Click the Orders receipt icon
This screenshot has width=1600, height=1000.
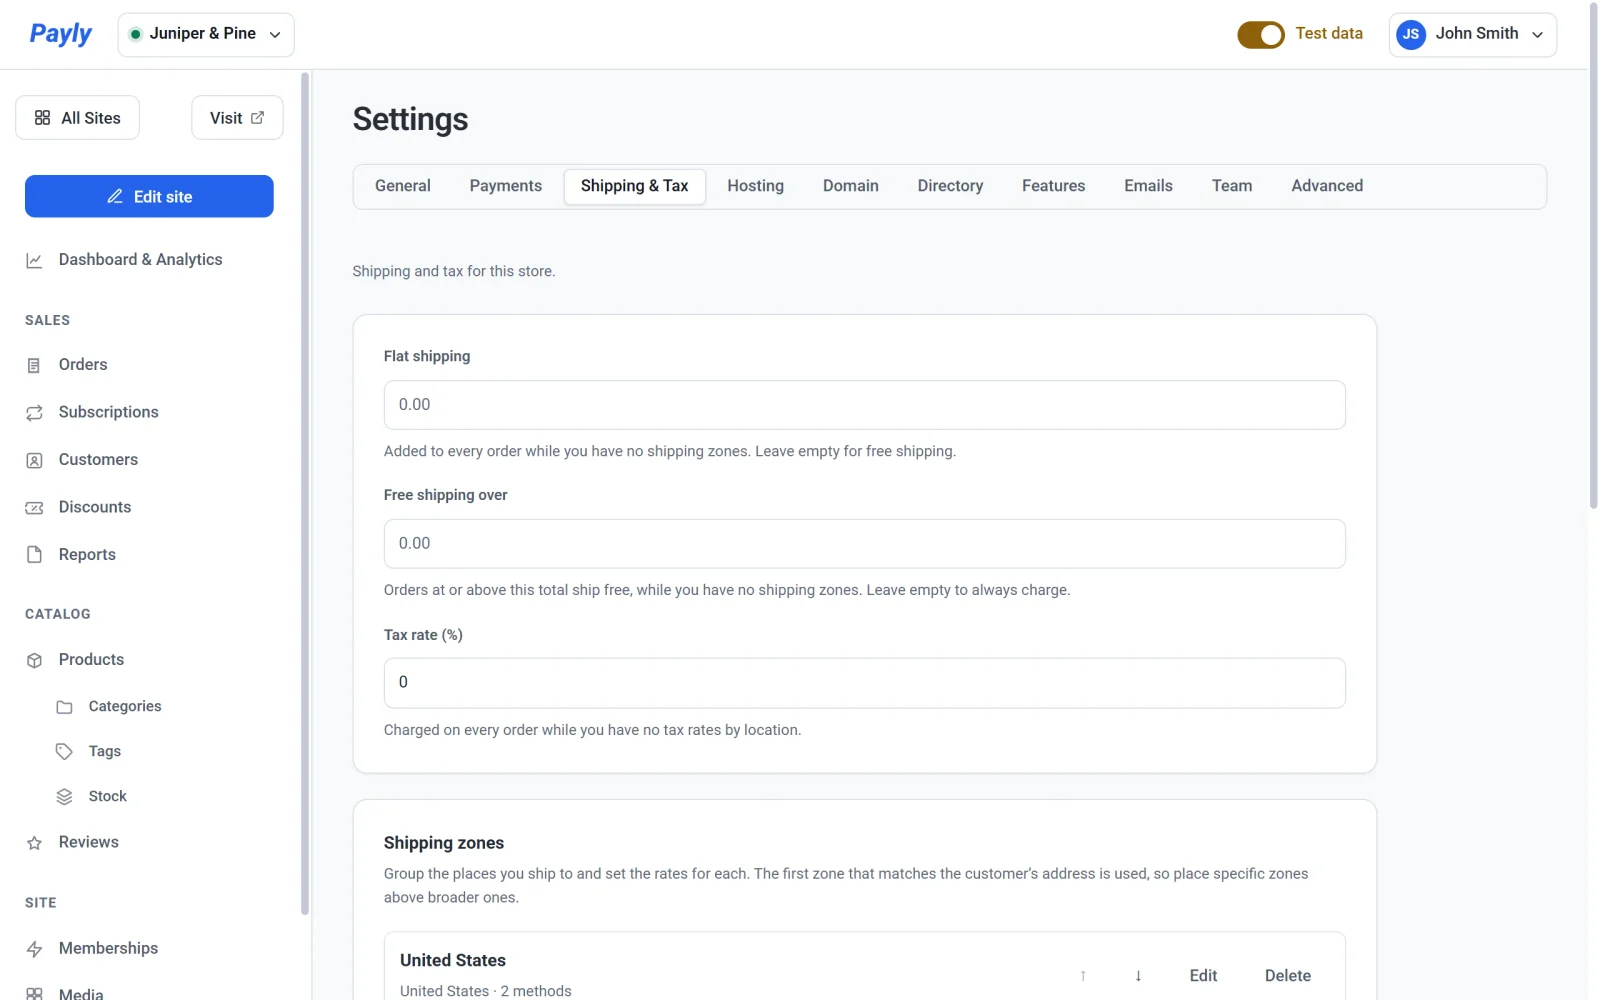(34, 365)
